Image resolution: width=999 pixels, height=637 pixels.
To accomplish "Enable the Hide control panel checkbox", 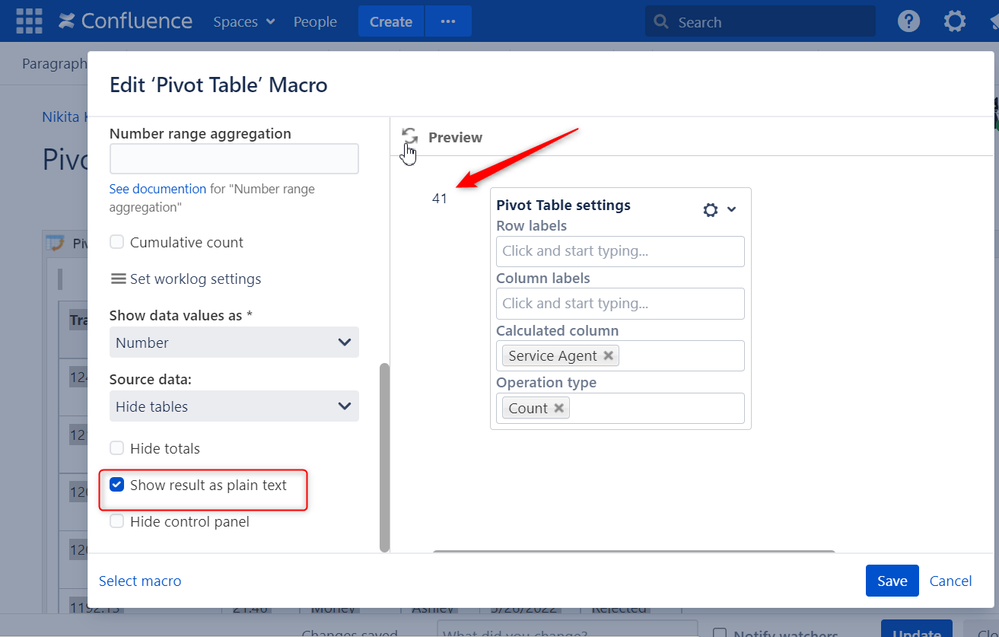I will (x=117, y=522).
